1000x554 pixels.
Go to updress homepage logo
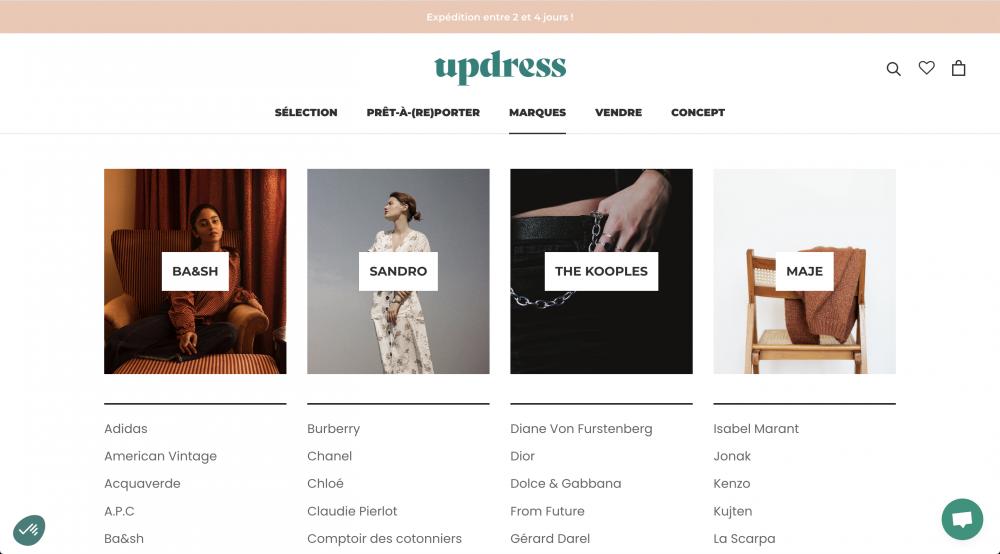[500, 67]
